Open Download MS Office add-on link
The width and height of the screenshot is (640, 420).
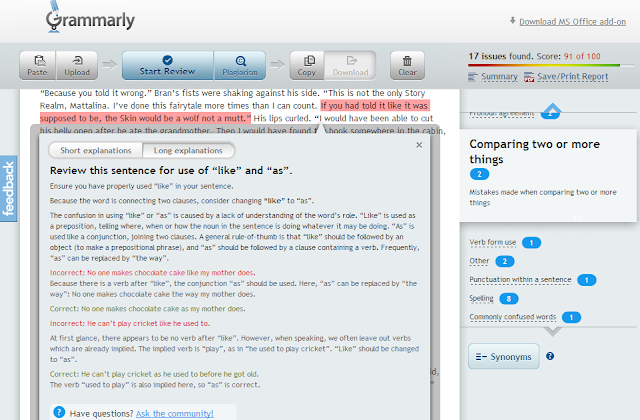tap(572, 22)
